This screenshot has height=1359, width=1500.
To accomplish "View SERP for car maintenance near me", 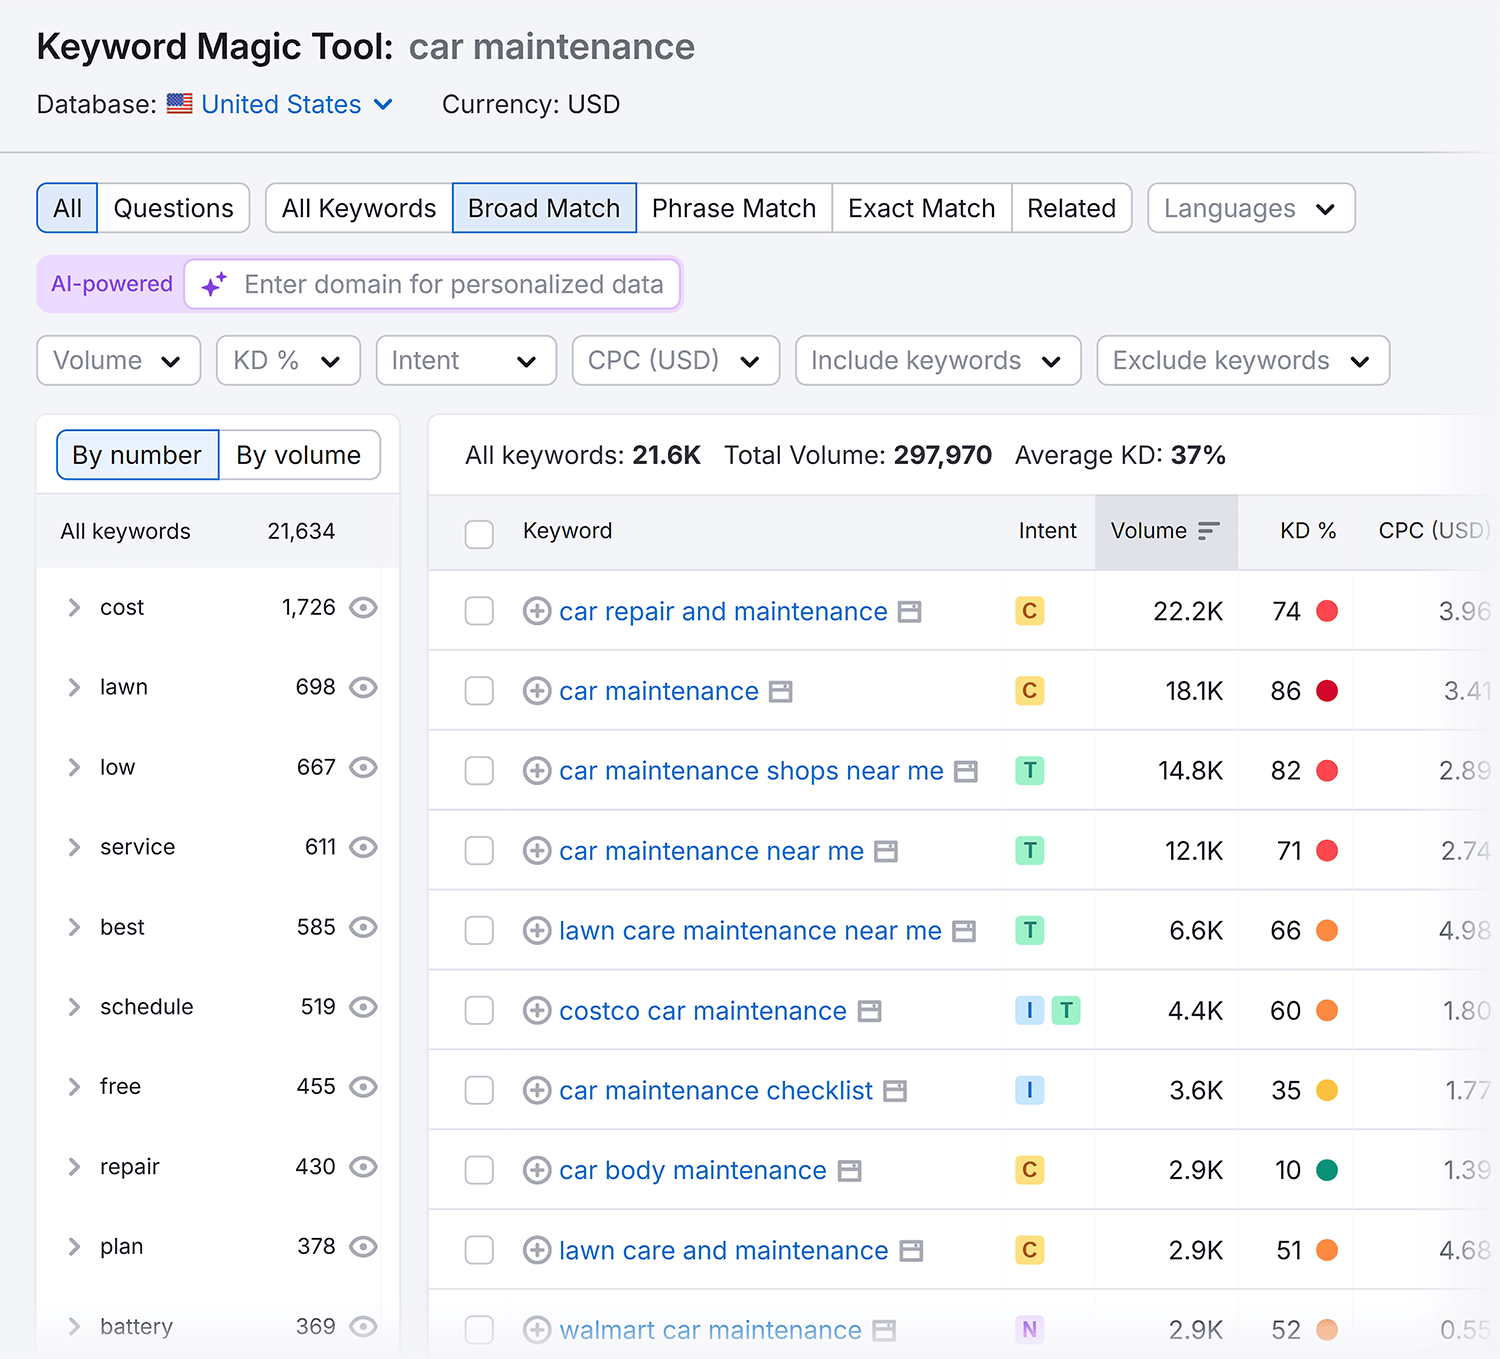I will 886,852.
